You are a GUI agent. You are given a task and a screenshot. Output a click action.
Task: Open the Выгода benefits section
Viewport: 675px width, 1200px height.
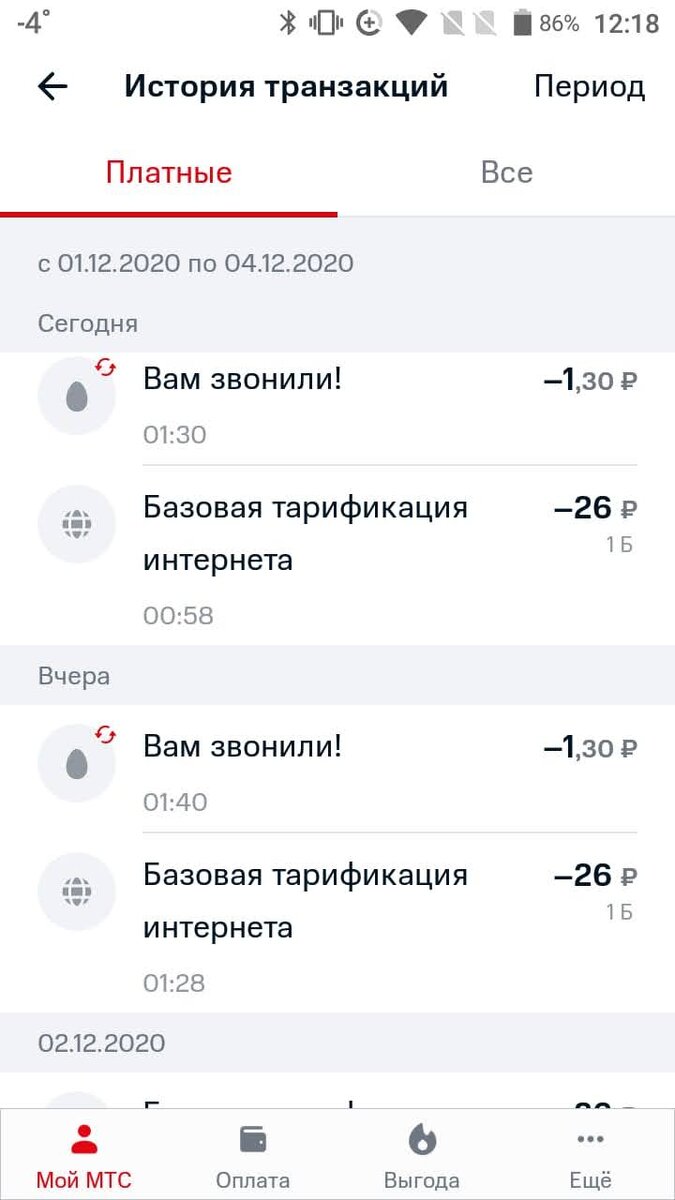click(421, 1150)
